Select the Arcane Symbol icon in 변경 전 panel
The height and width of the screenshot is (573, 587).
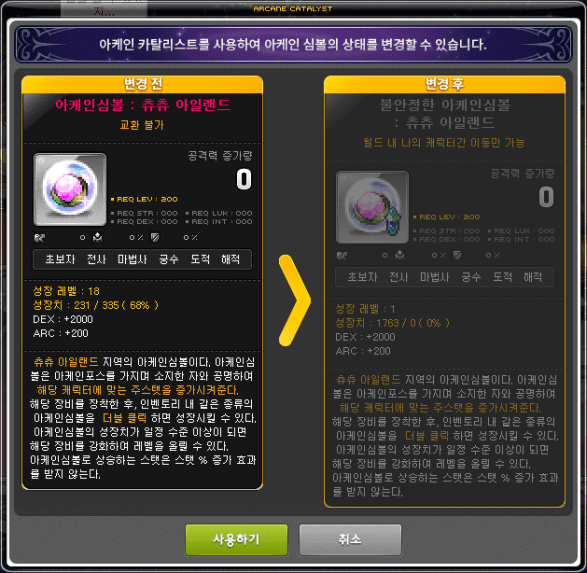tap(70, 189)
